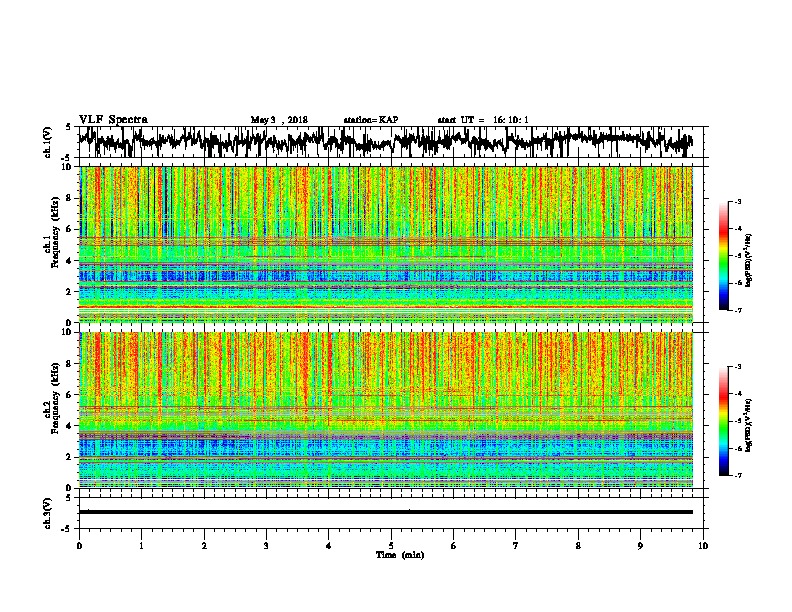The width and height of the screenshot is (792, 612).
Task: Click the "8" kHz tick on ch.1 spectrogram axis
Action: click(71, 198)
